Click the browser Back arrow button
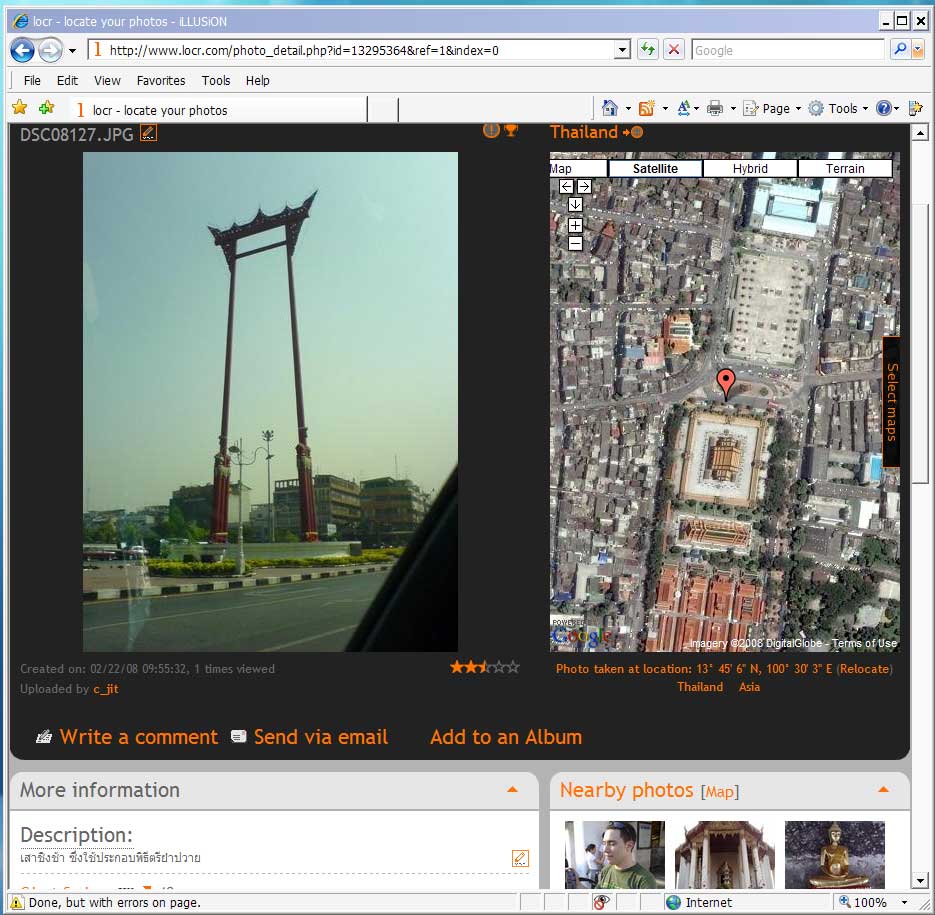The height and width of the screenshot is (915, 935). (x=23, y=50)
